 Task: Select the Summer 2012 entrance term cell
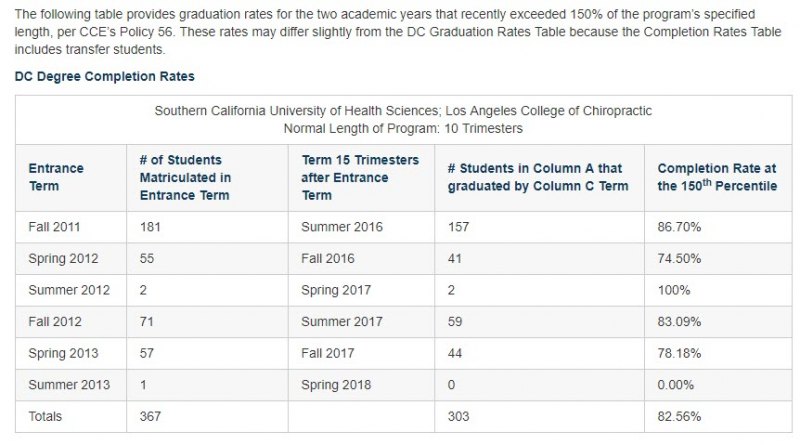point(69,290)
